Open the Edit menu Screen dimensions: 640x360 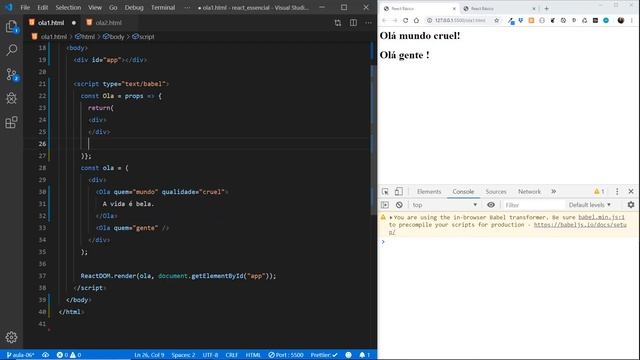click(x=42, y=8)
